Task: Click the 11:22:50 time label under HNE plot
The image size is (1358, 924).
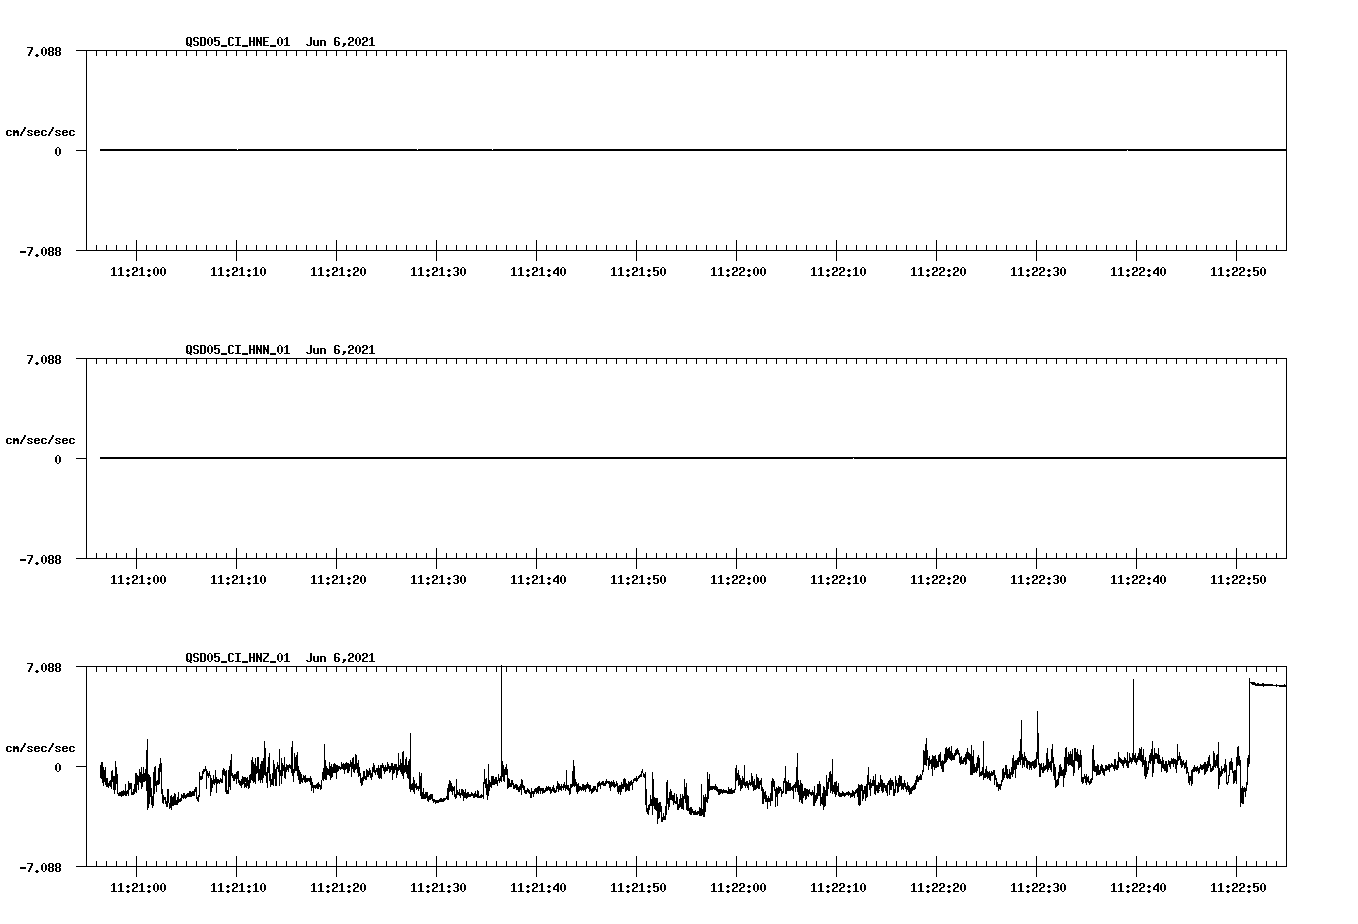Action: 1238,272
